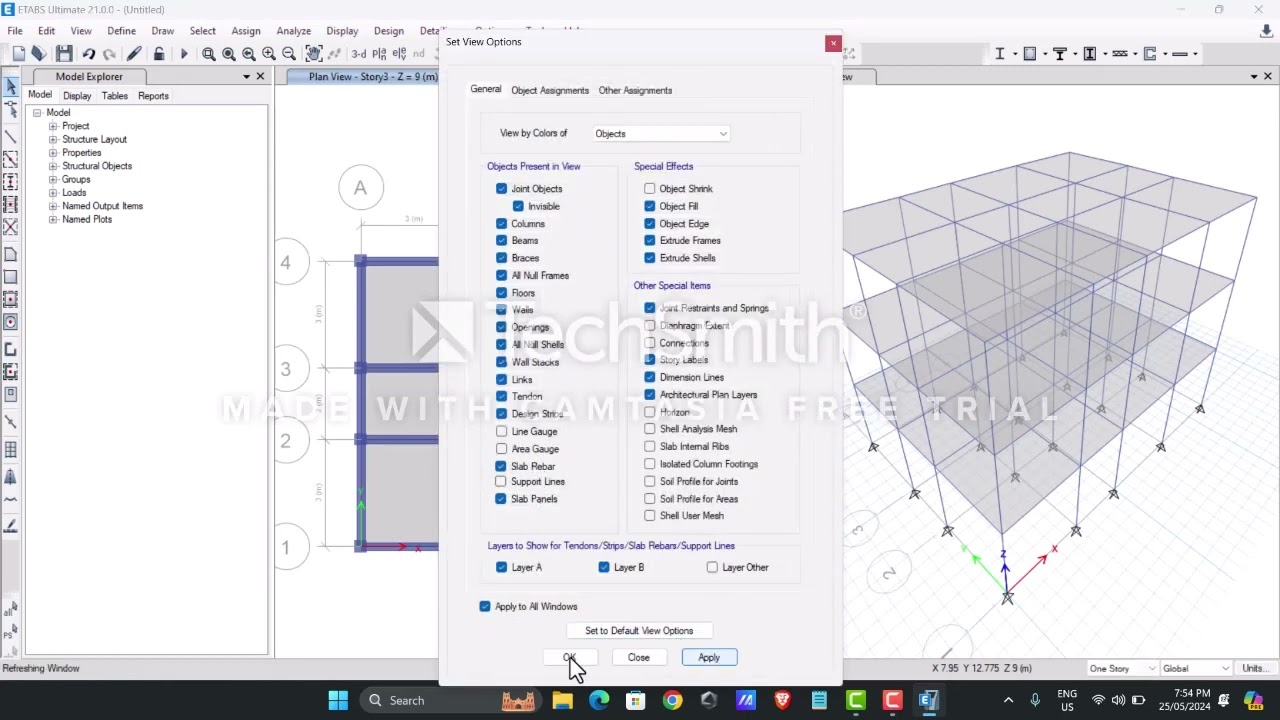The image size is (1280, 720).
Task: Click the Units button in status bar
Action: [1254, 668]
